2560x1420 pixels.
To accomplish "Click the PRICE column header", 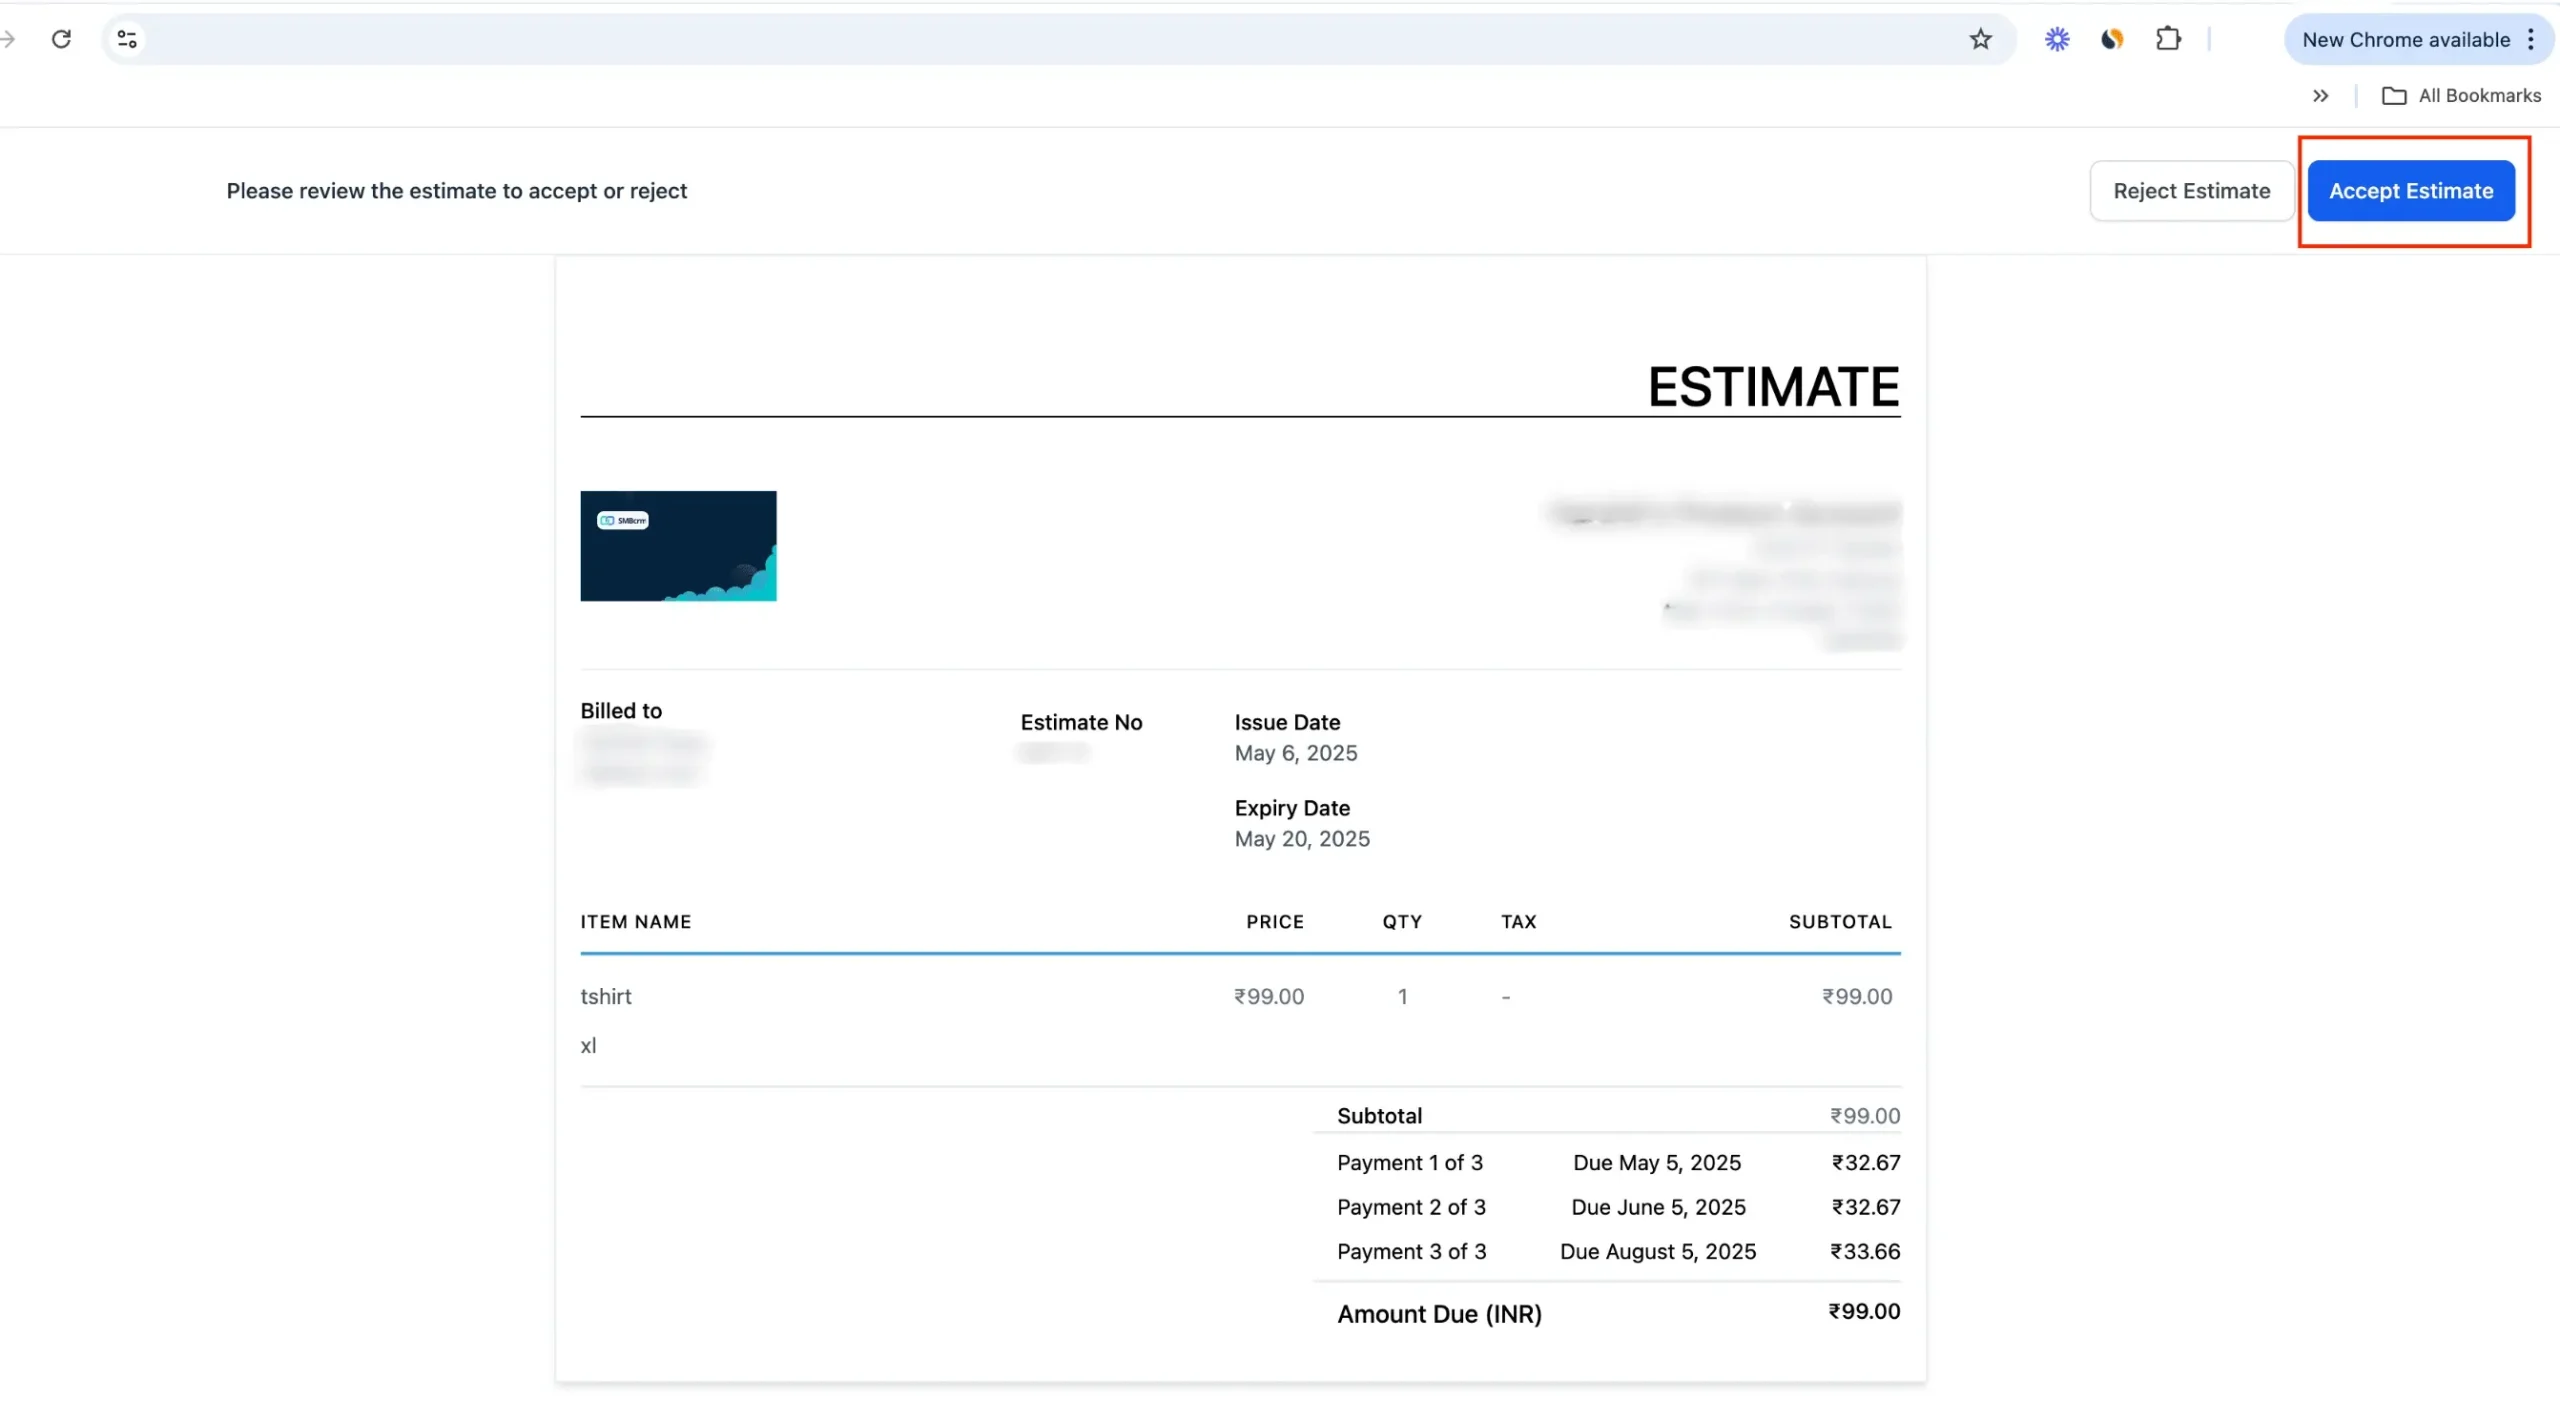I will 1275,922.
